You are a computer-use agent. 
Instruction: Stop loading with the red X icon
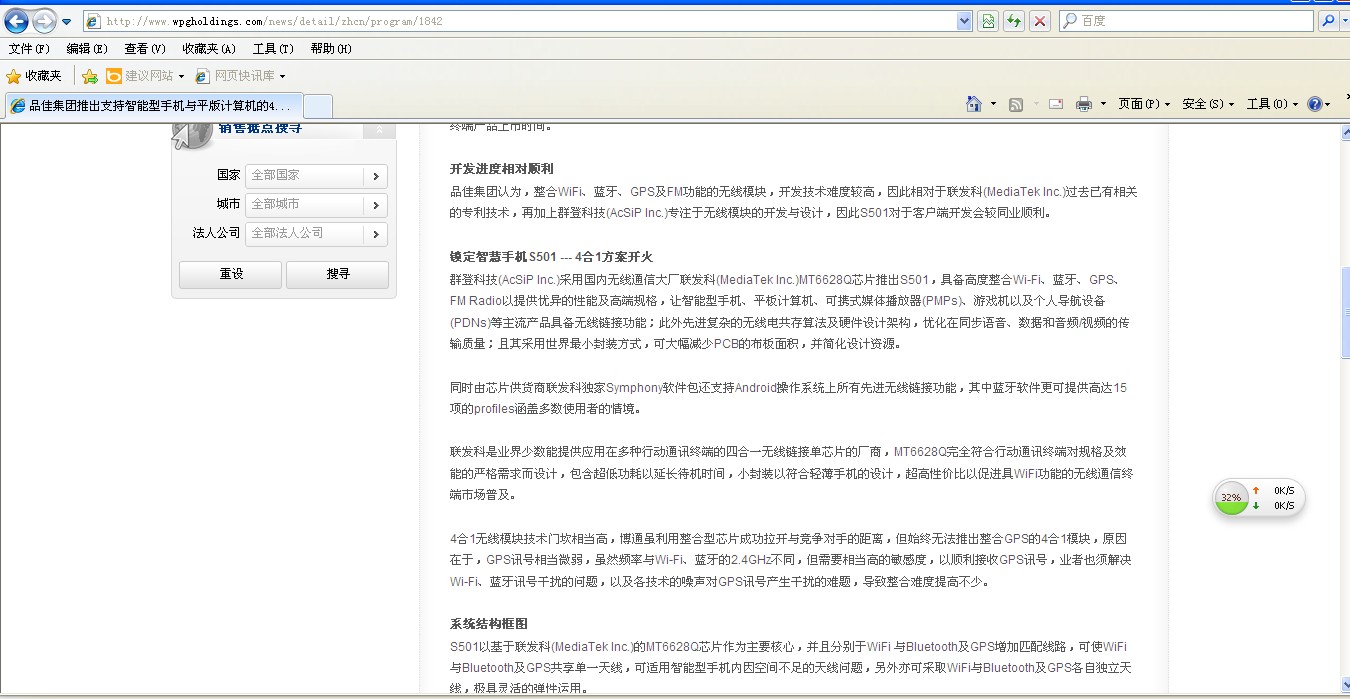pyautogui.click(x=1040, y=21)
